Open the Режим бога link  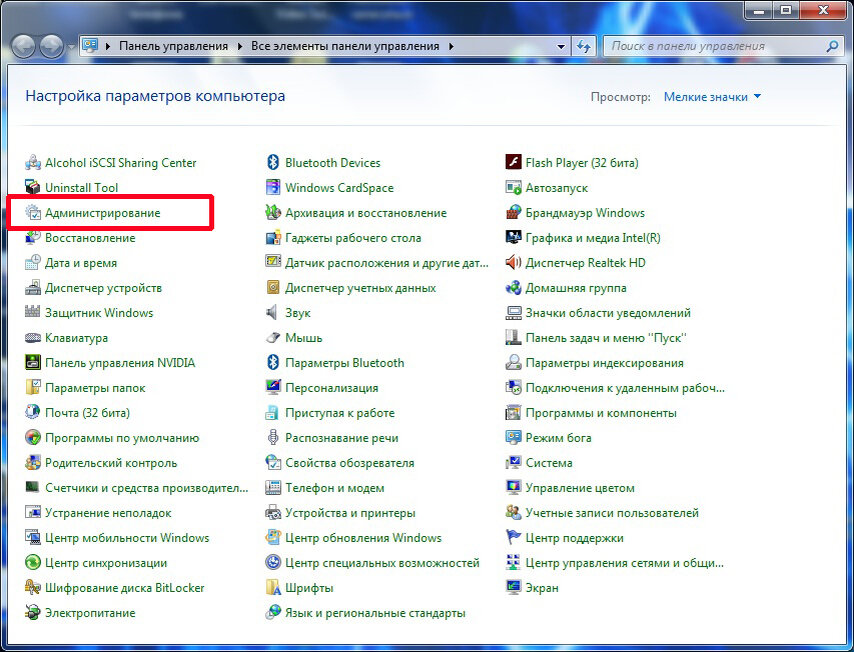pyautogui.click(x=558, y=438)
